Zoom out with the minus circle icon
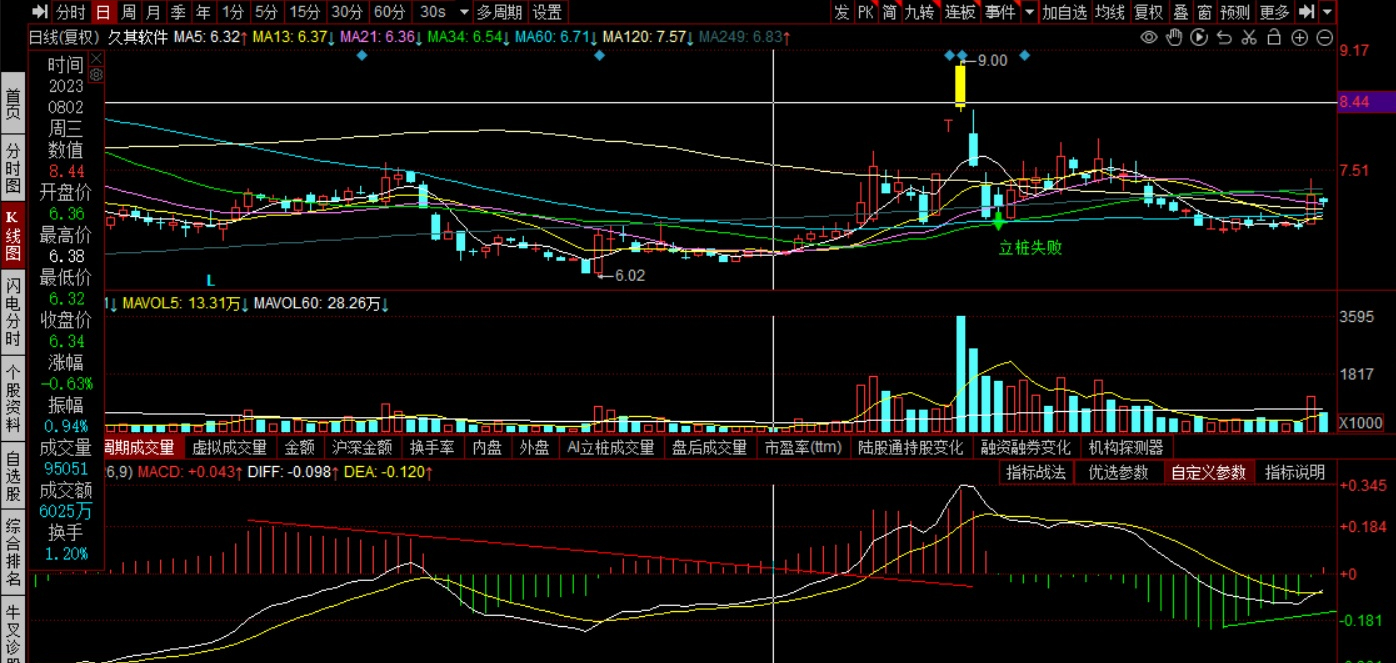The image size is (1396, 663). pyautogui.click(x=1324, y=37)
